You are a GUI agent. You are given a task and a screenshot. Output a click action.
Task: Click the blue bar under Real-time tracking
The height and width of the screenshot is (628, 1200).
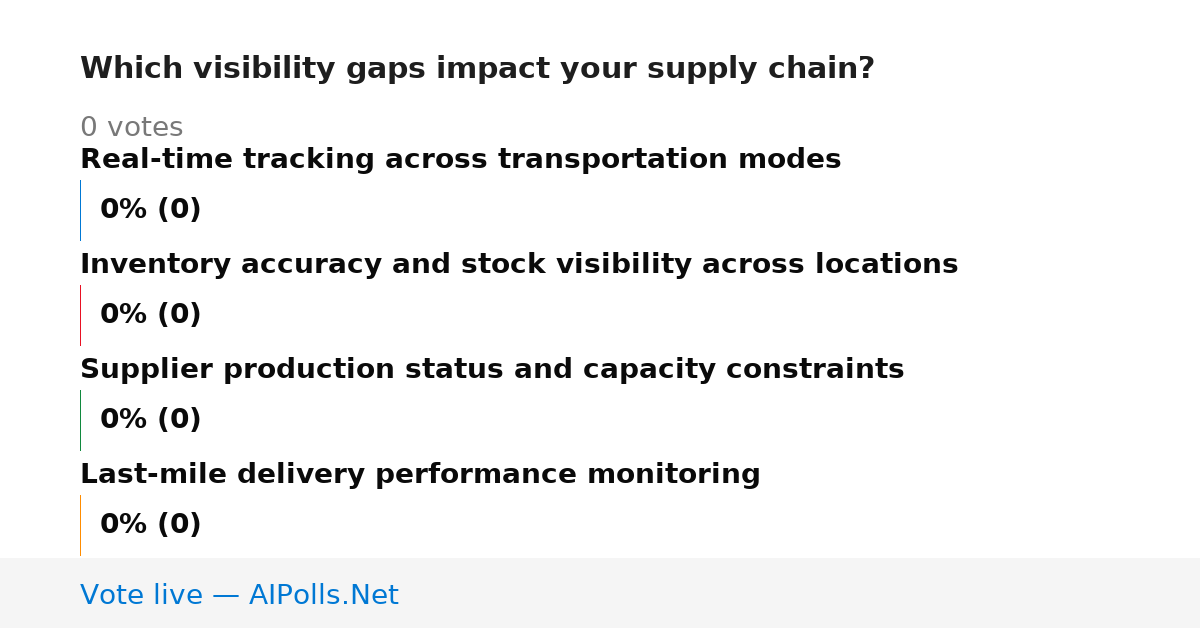80,210
